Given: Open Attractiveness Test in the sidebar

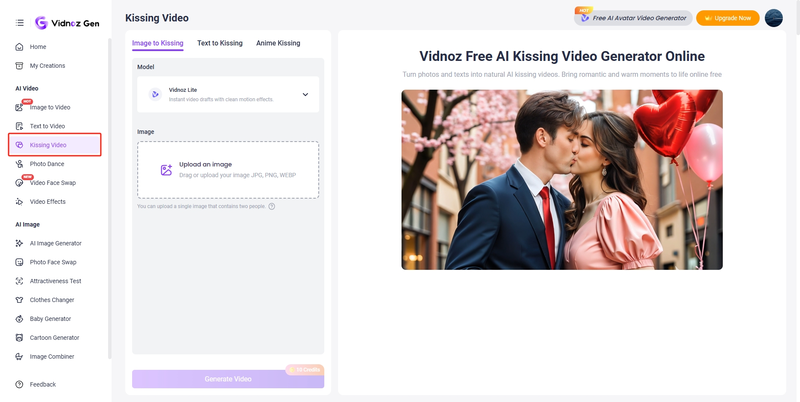Looking at the screenshot, I should pyautogui.click(x=55, y=281).
